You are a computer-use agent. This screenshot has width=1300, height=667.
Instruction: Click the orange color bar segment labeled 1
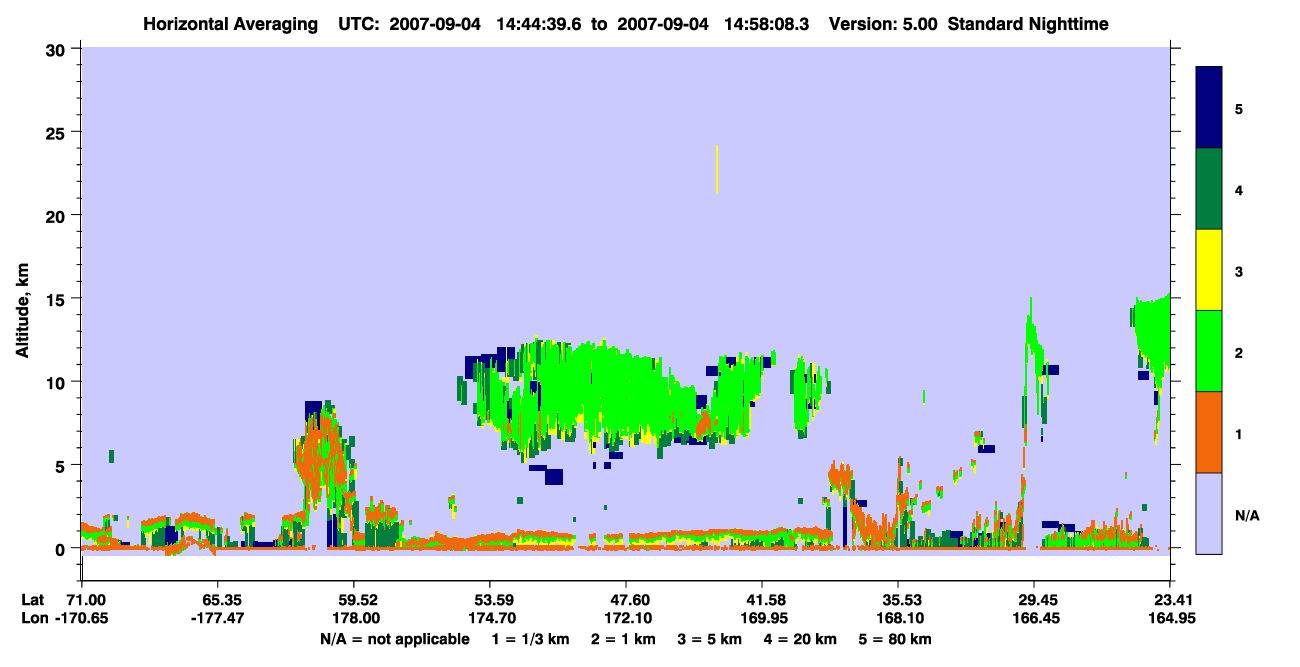1209,431
